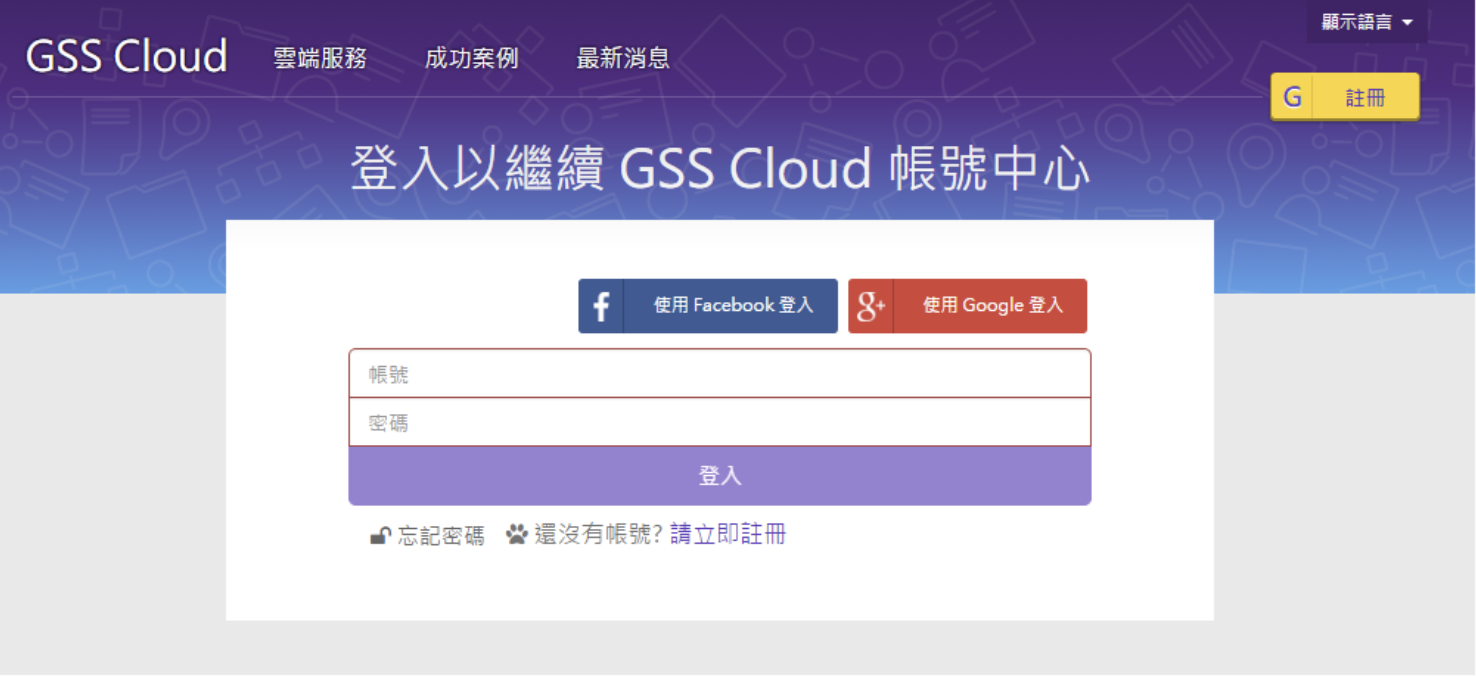Image resolution: width=1476 pixels, height=676 pixels.
Task: Open the 雲端服務 menu item
Action: coord(320,58)
